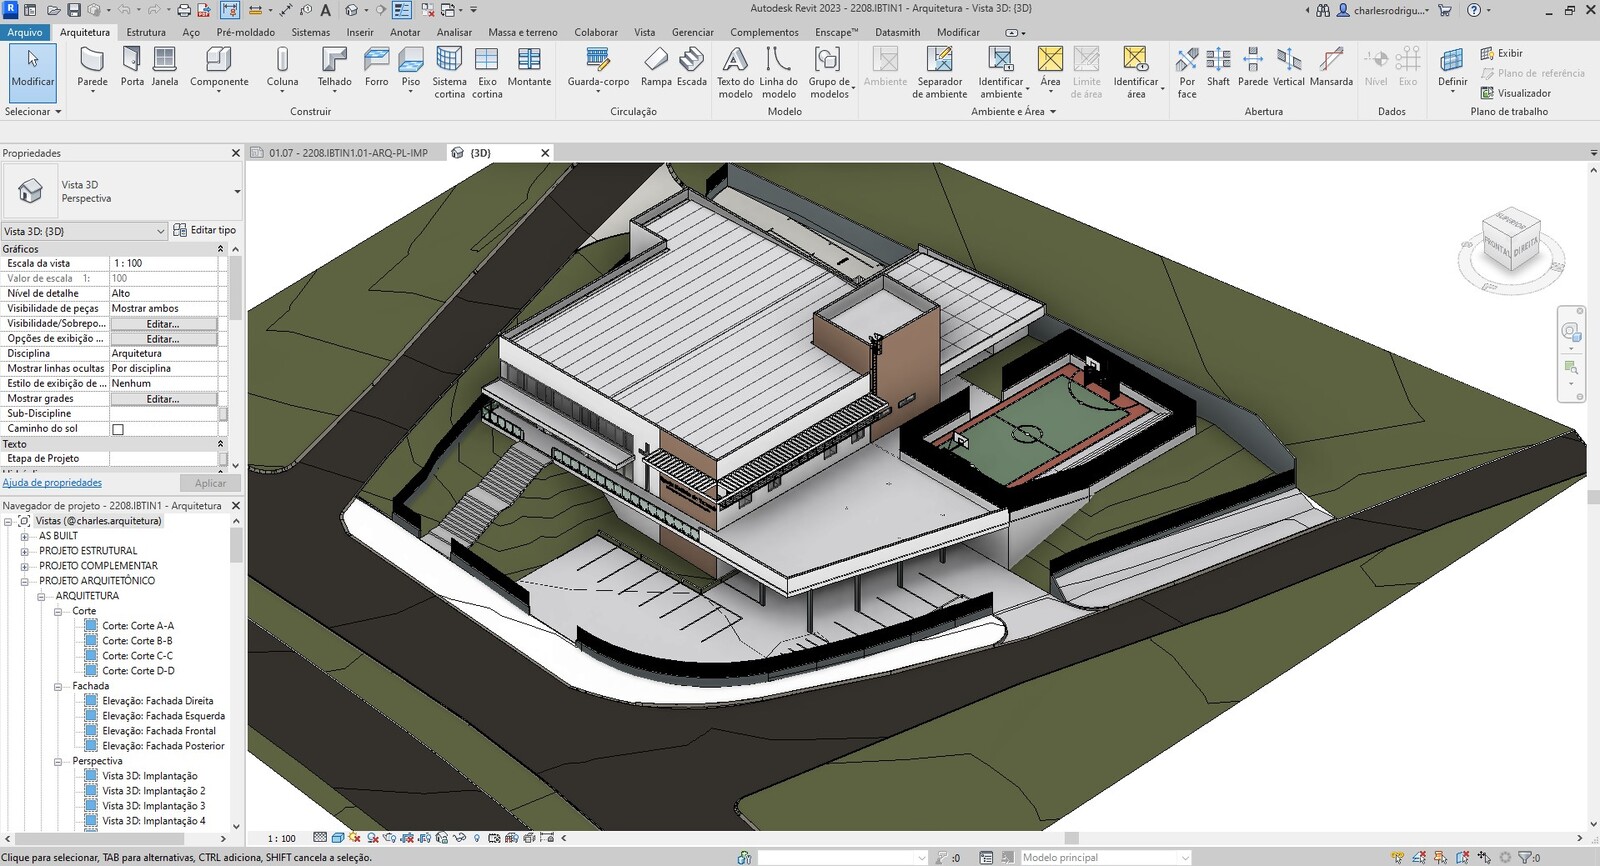Viewport: 1600px width, 866px height.
Task: Collapse the Fachada tree group
Action: pos(58,686)
